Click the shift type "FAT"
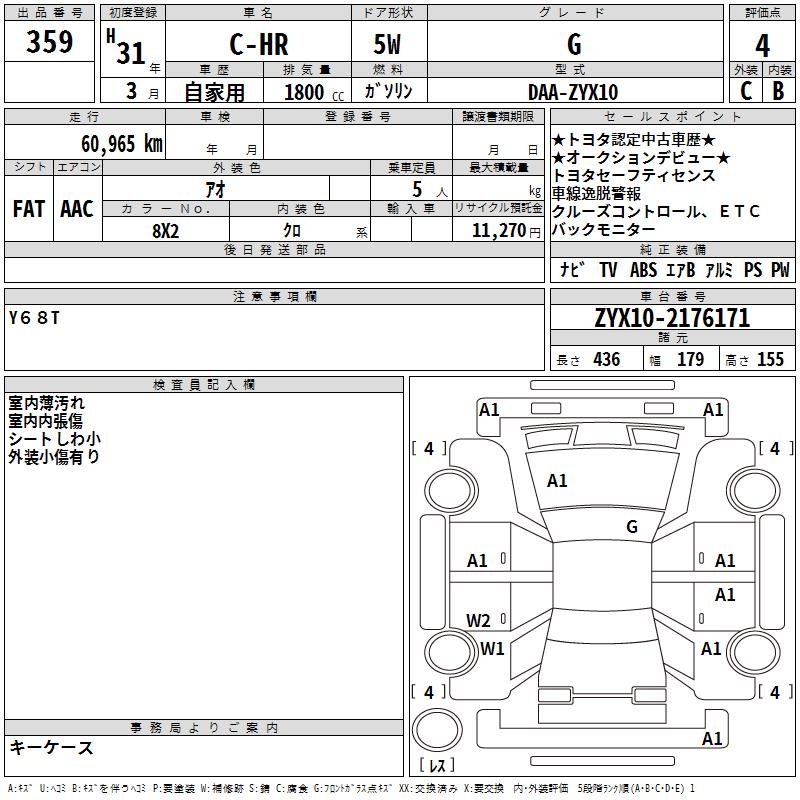 [29, 209]
